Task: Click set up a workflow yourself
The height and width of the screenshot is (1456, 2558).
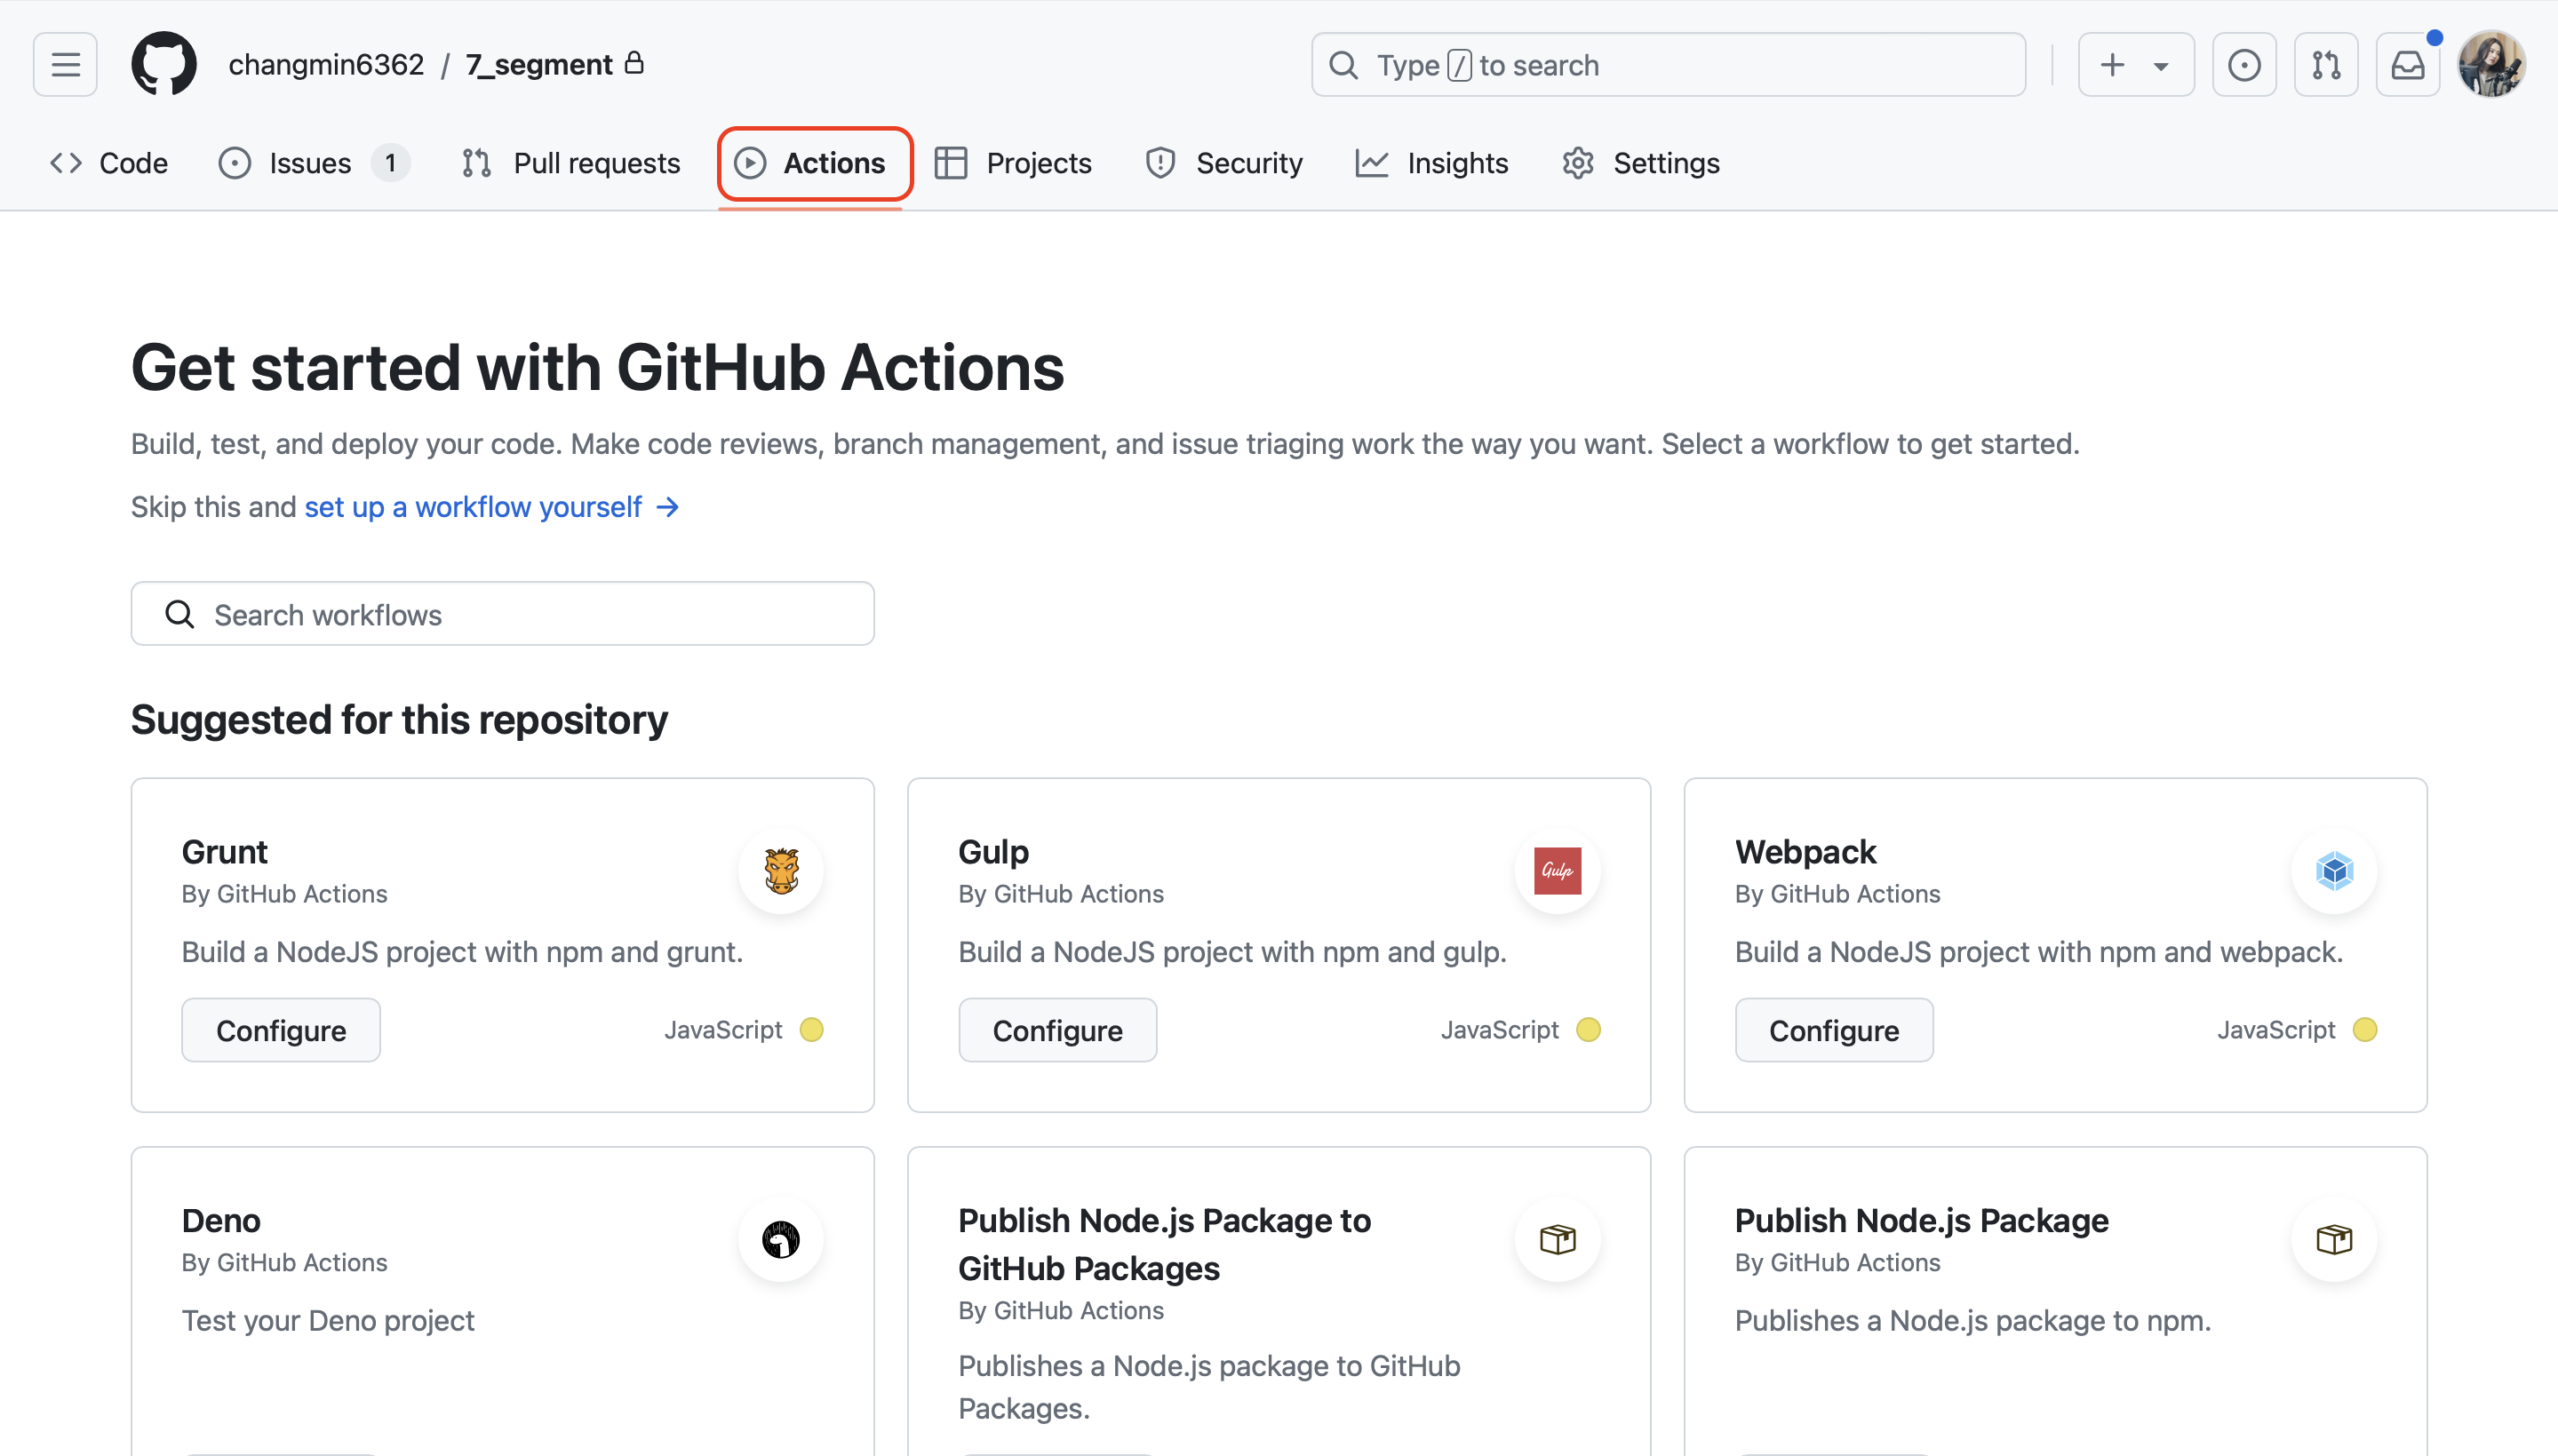Action: click(472, 507)
